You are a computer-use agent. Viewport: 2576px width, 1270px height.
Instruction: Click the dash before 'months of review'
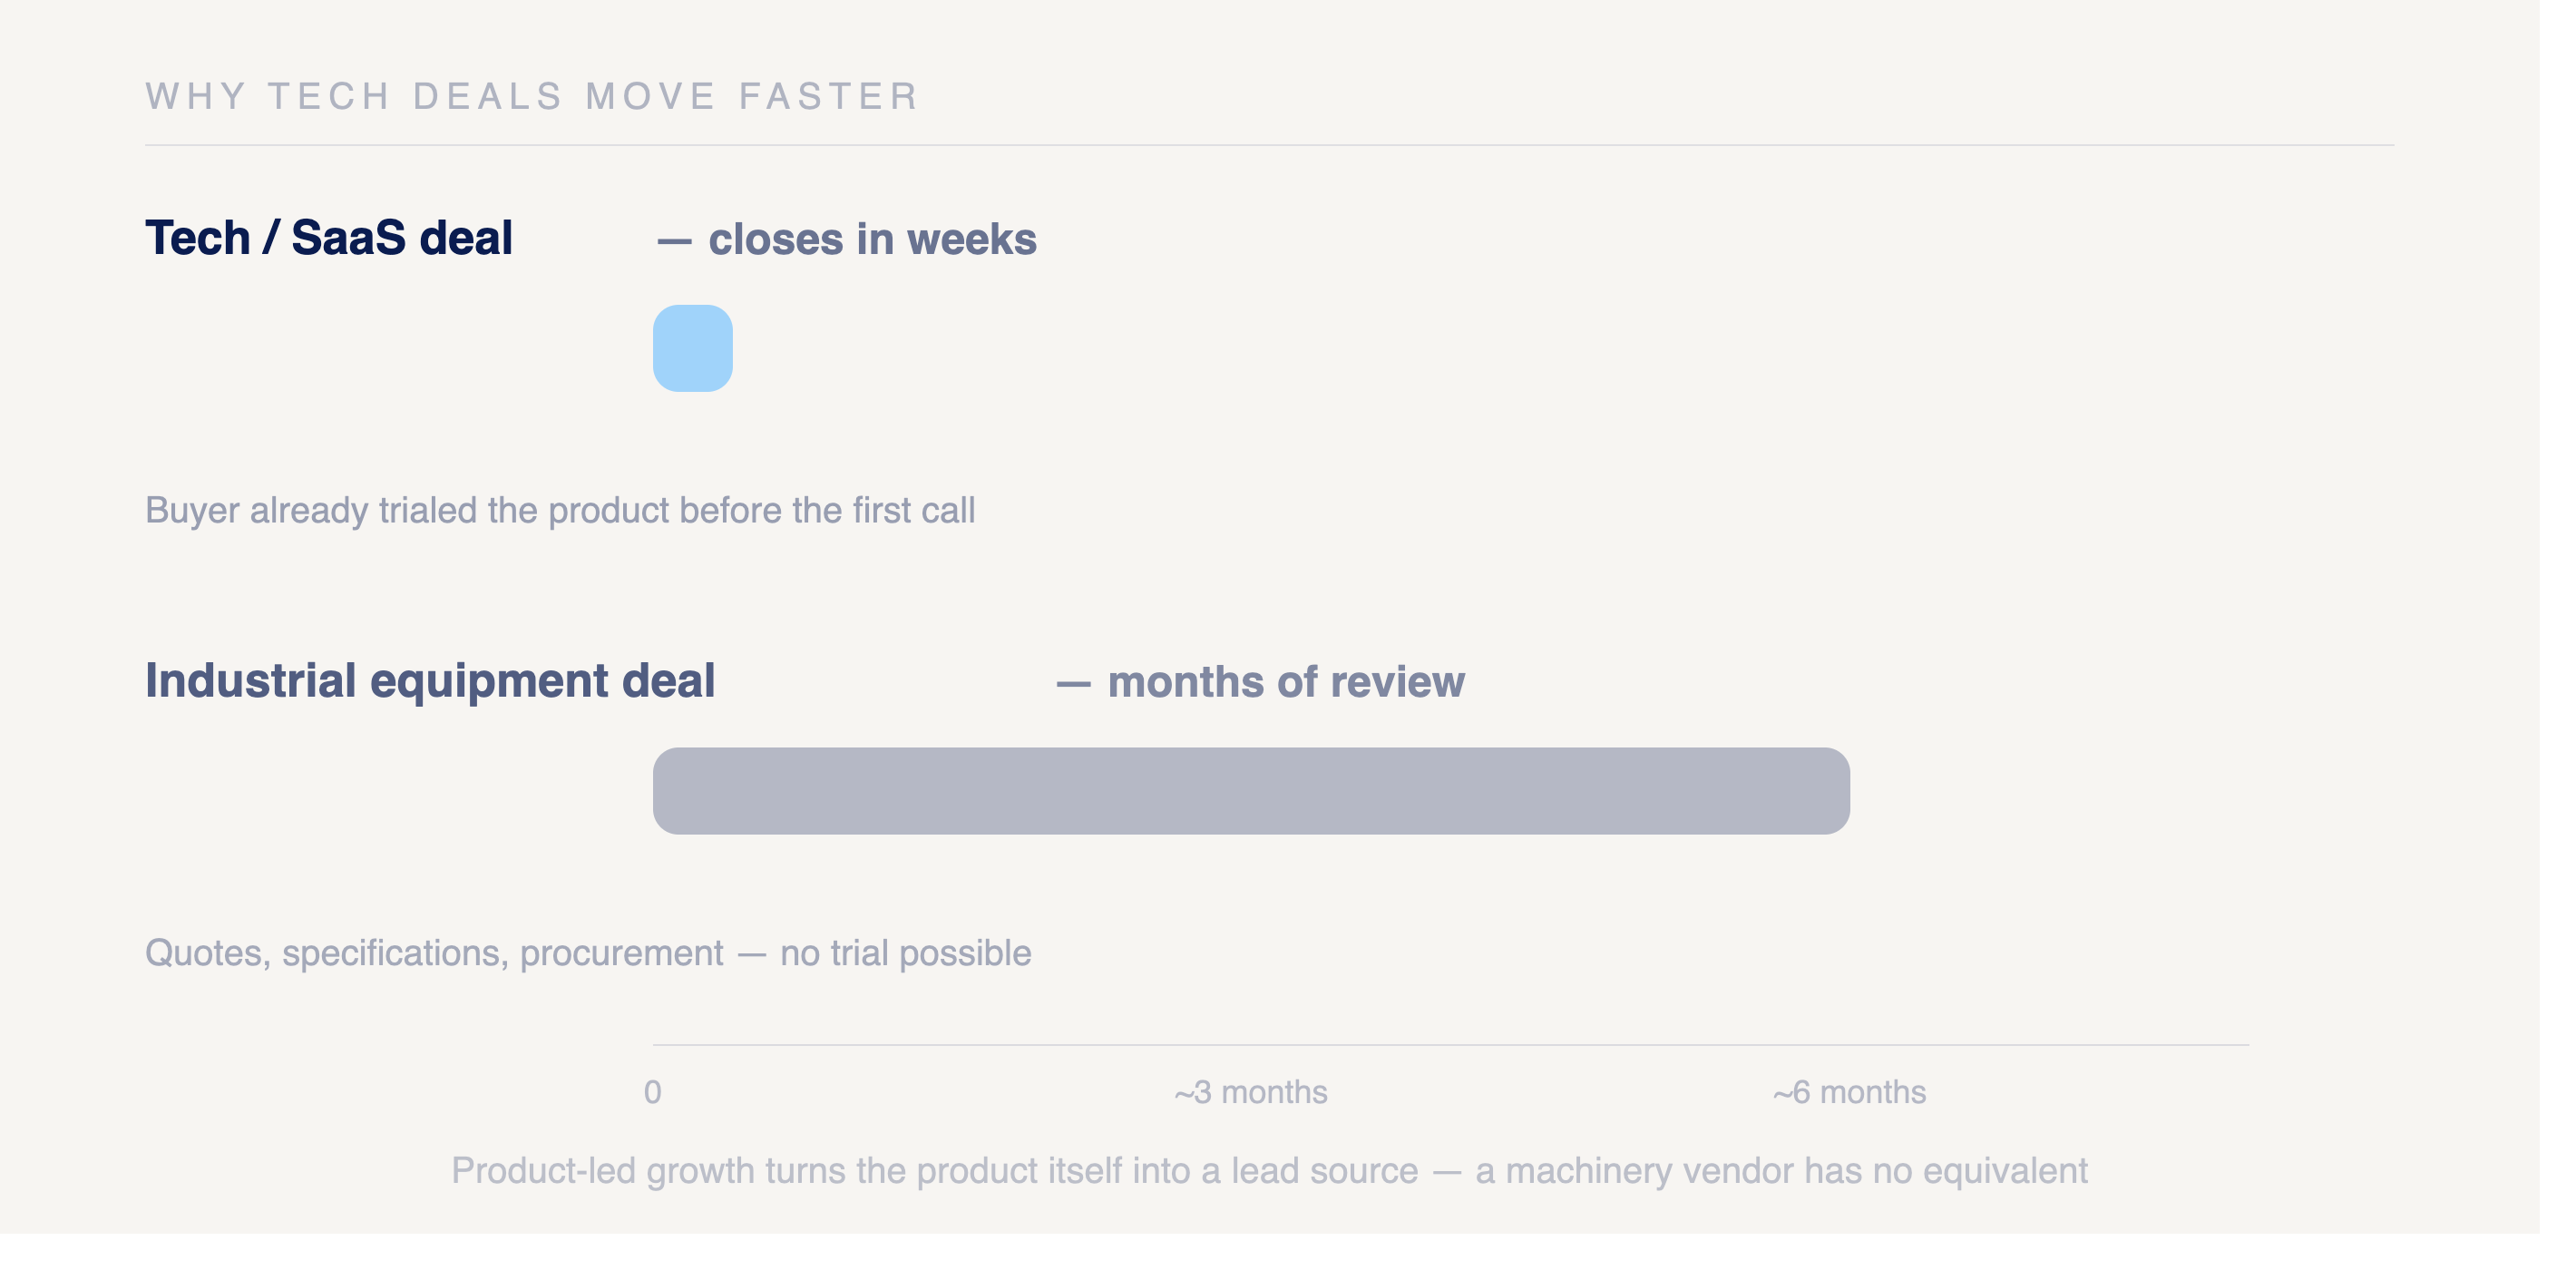point(1073,684)
